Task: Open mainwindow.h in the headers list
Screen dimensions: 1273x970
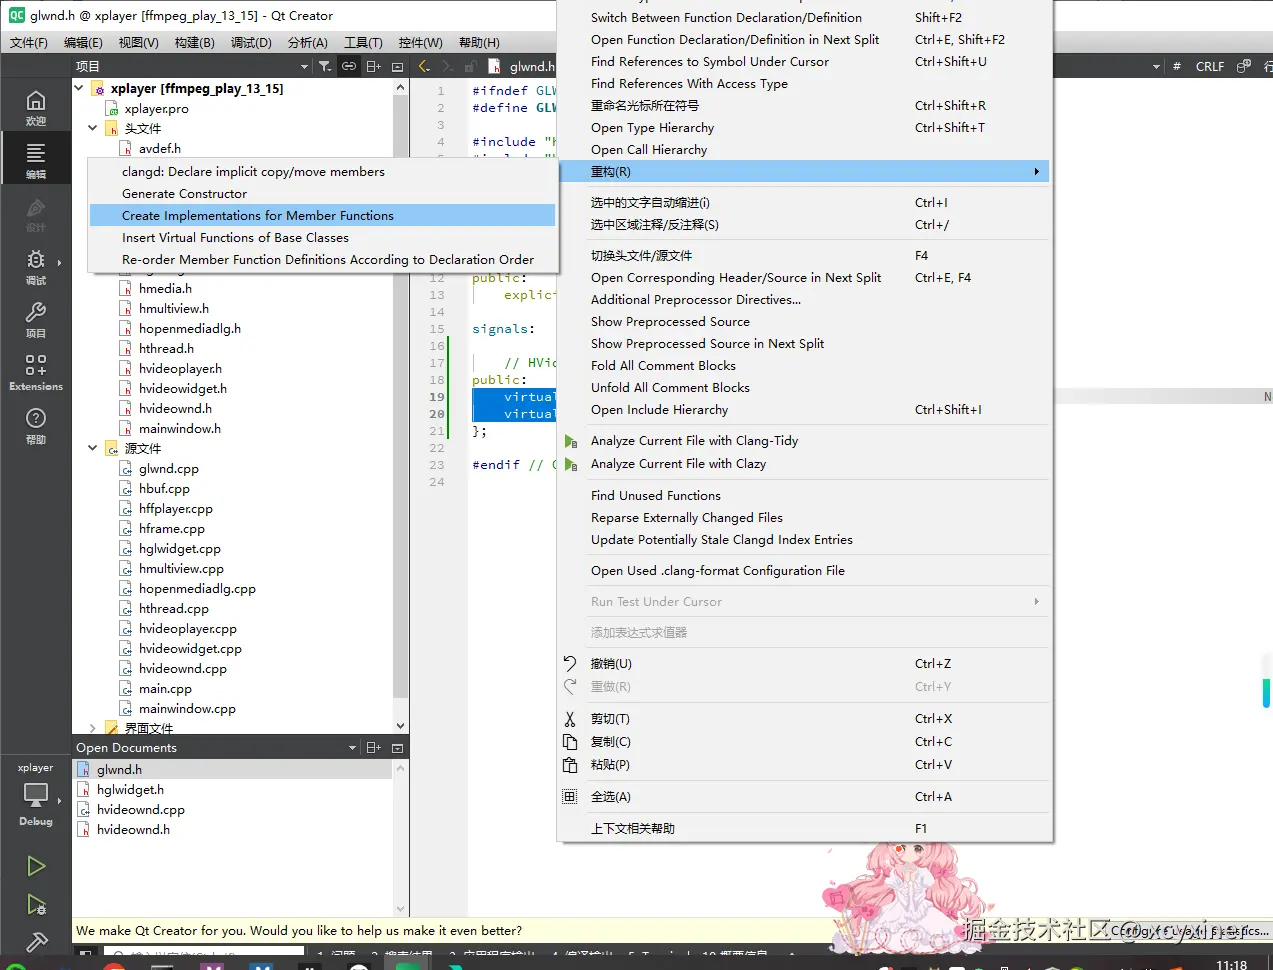Action: click(x=179, y=428)
